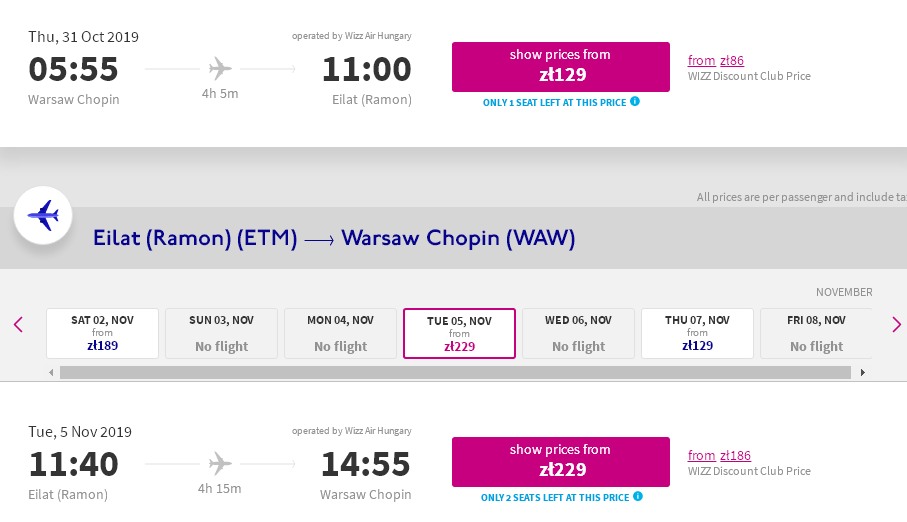This screenshot has height=522, width=907.
Task: Select the THU 07, NOV date tab
Action: tap(697, 333)
